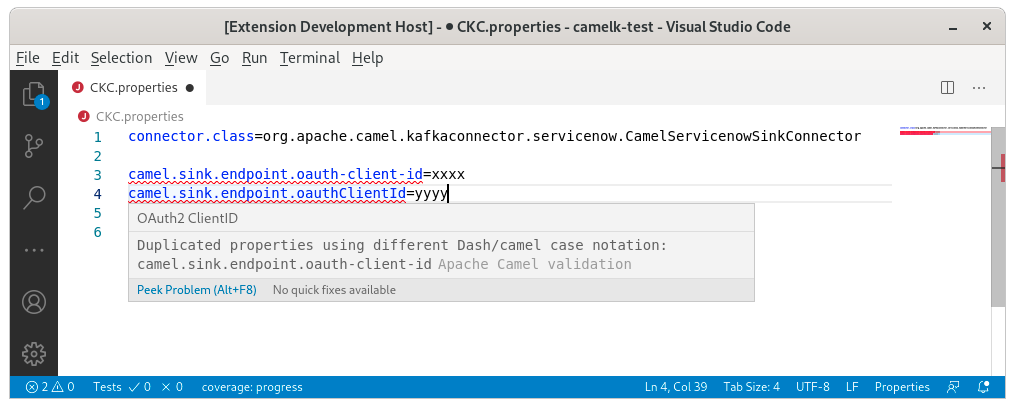Open the Explorer view in activity bar

35,95
